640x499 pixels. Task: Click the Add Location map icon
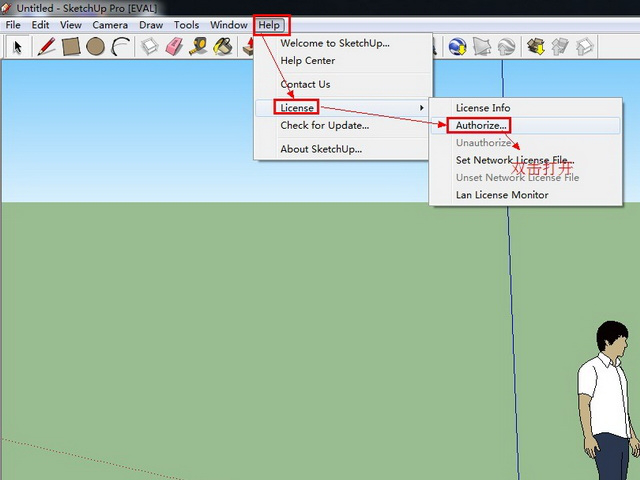click(x=482, y=47)
